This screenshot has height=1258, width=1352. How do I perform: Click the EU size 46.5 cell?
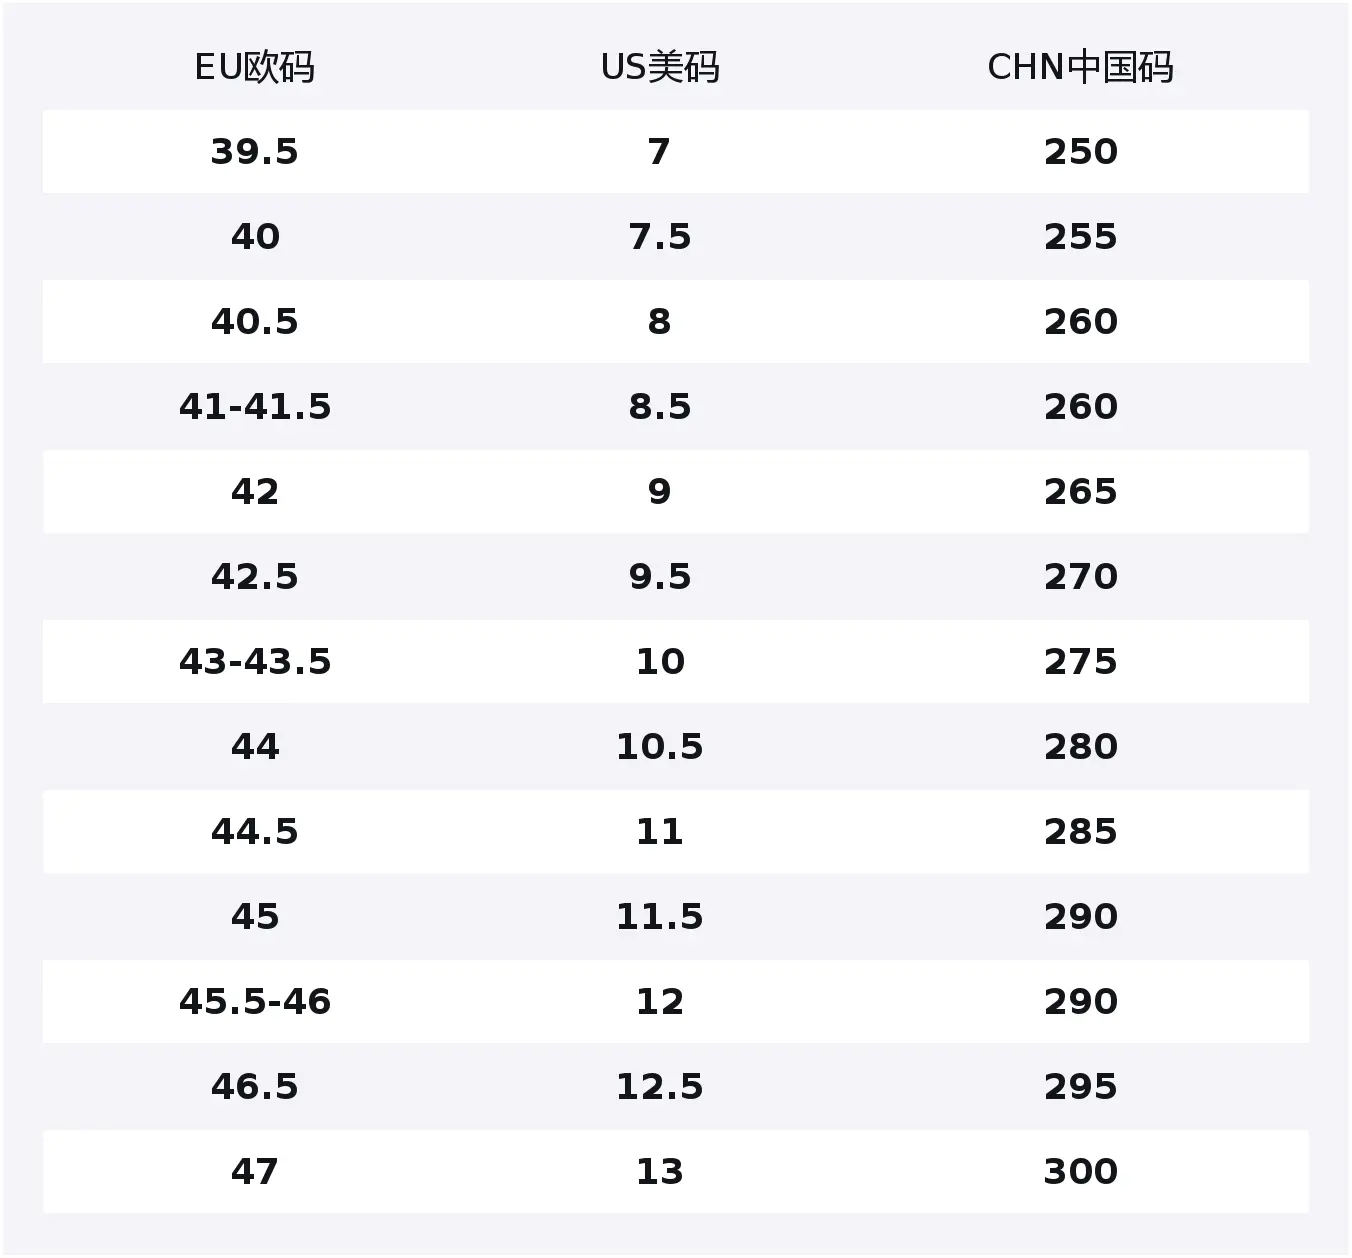(255, 1087)
